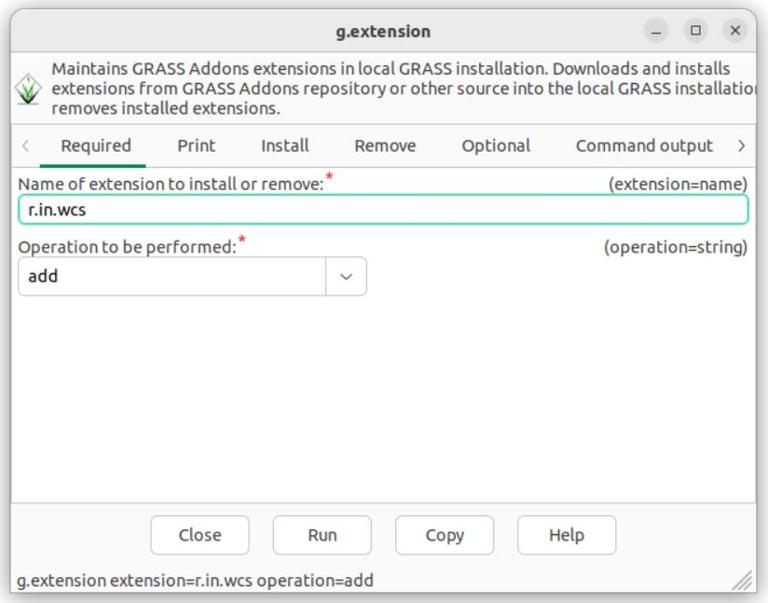Click the GRASS logo icon

tap(28, 89)
